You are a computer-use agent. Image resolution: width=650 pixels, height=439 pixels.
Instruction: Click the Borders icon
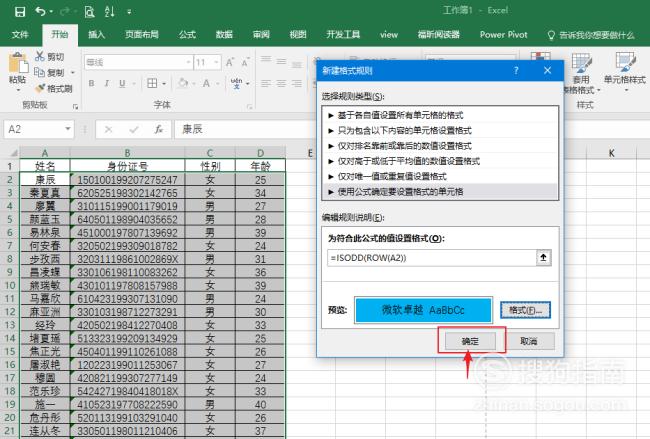152,83
